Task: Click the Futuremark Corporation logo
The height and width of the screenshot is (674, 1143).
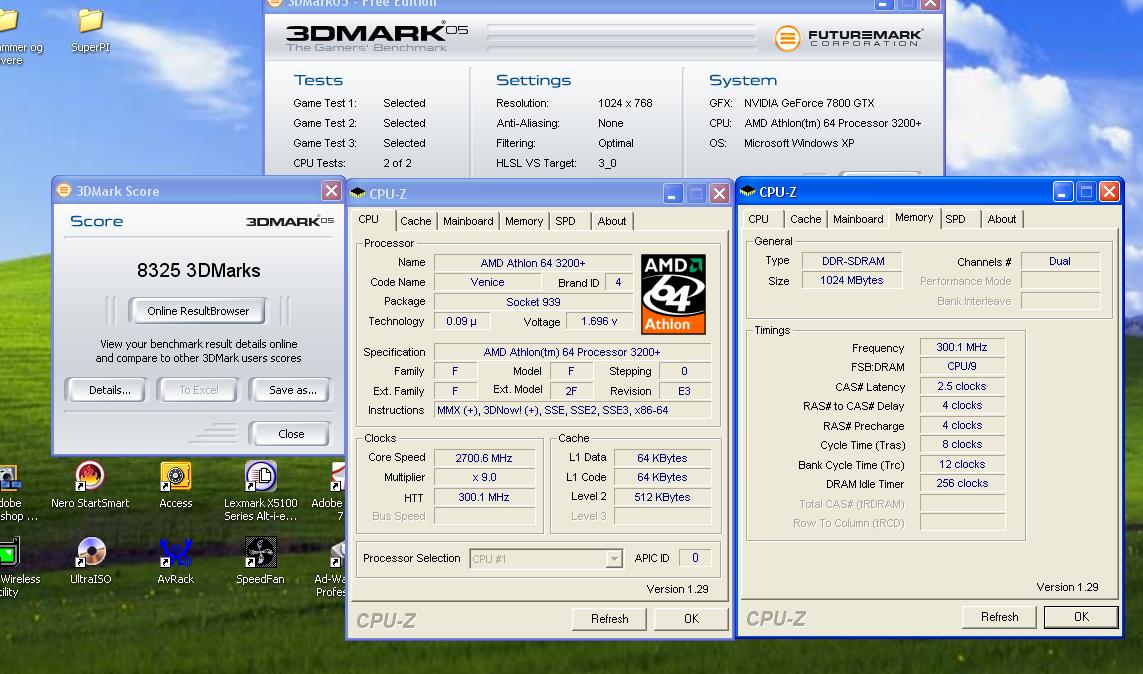Action: point(849,38)
